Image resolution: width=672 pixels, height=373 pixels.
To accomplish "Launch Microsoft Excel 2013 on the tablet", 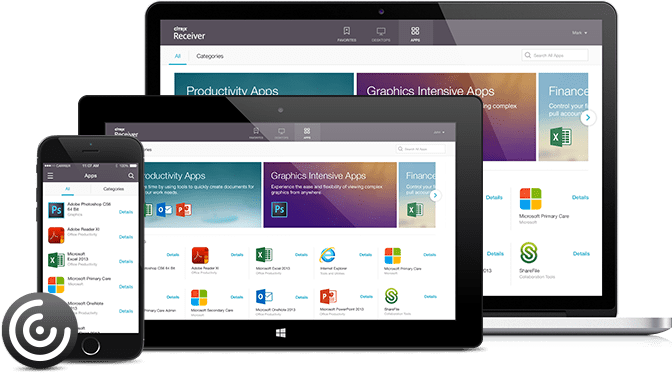I will tap(264, 255).
